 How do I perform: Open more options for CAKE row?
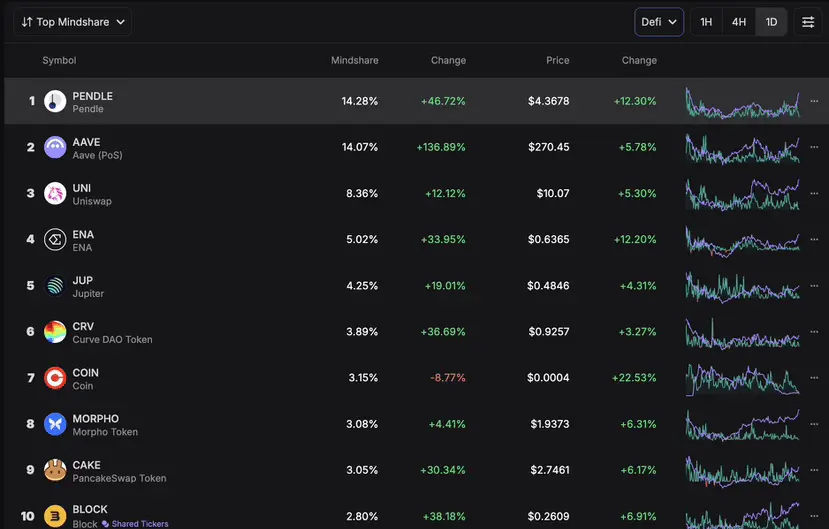(x=814, y=470)
